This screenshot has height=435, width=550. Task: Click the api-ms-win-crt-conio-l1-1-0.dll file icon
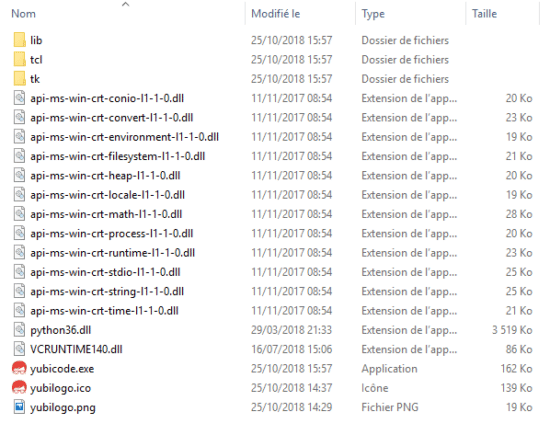19,98
